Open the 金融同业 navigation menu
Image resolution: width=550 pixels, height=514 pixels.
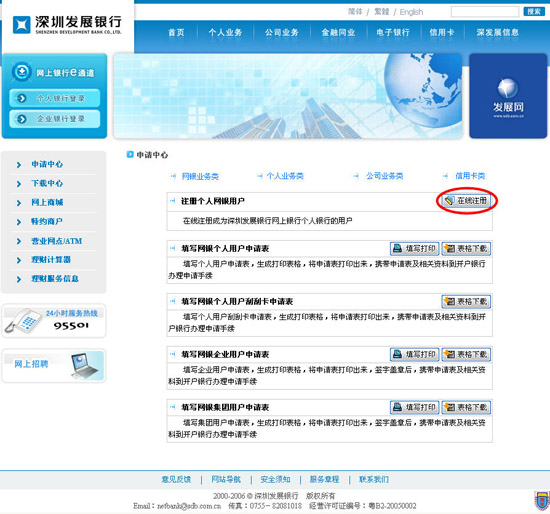point(338,33)
